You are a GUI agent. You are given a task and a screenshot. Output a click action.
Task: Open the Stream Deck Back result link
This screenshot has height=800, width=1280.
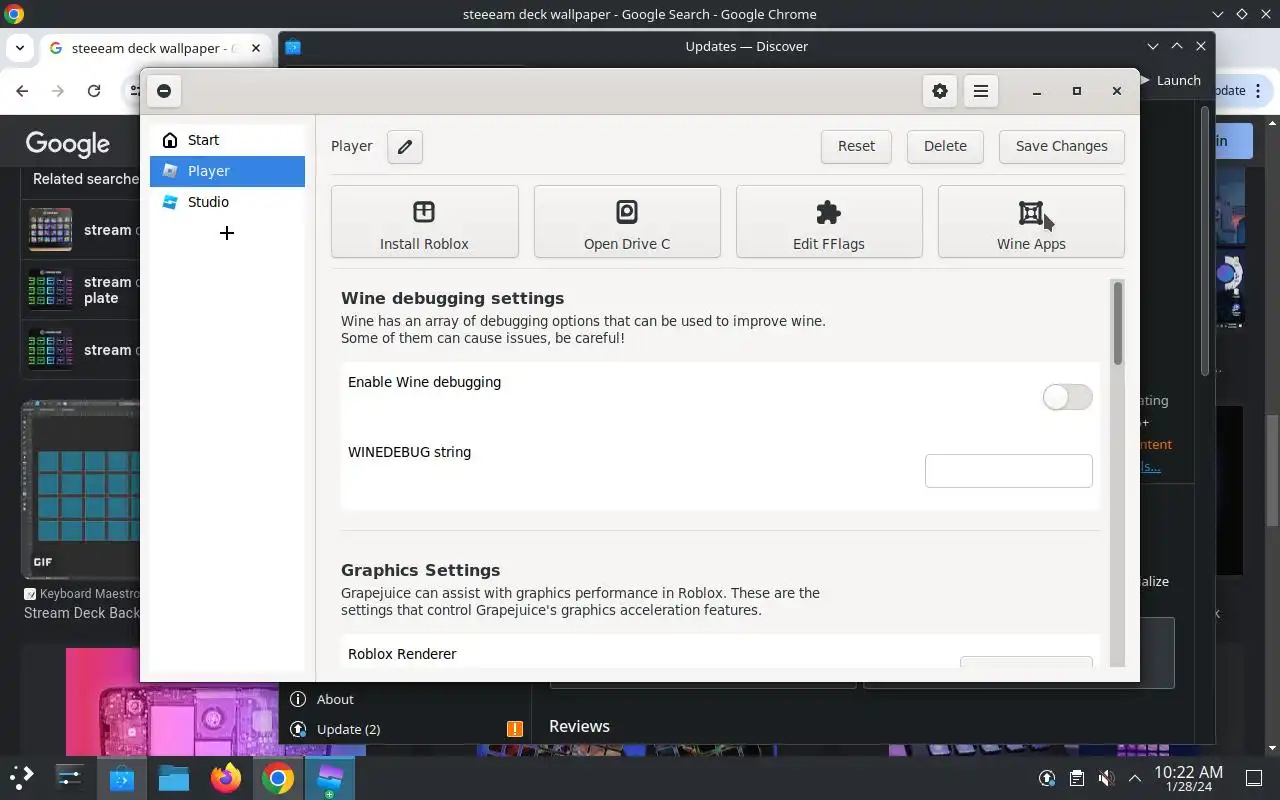tap(82, 613)
